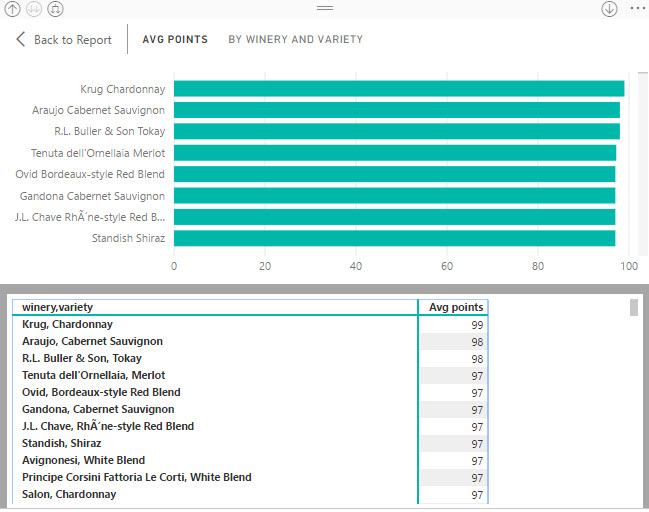Image resolution: width=649 pixels, height=512 pixels.
Task: Select the Gandona Cabernet Sauvignon bar
Action: click(x=394, y=195)
